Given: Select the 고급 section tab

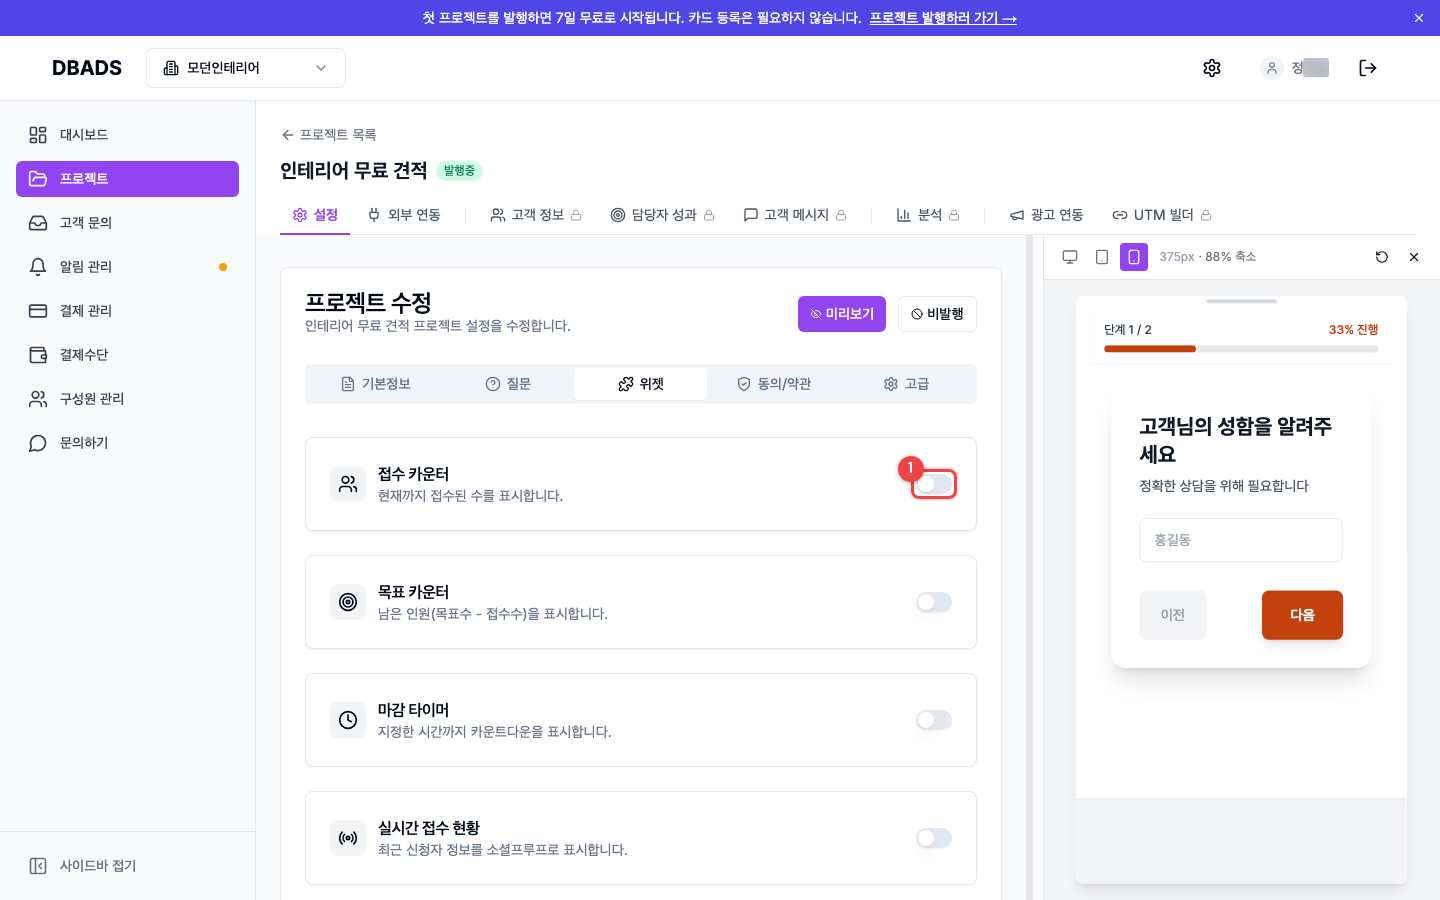Looking at the screenshot, I should [x=906, y=384].
